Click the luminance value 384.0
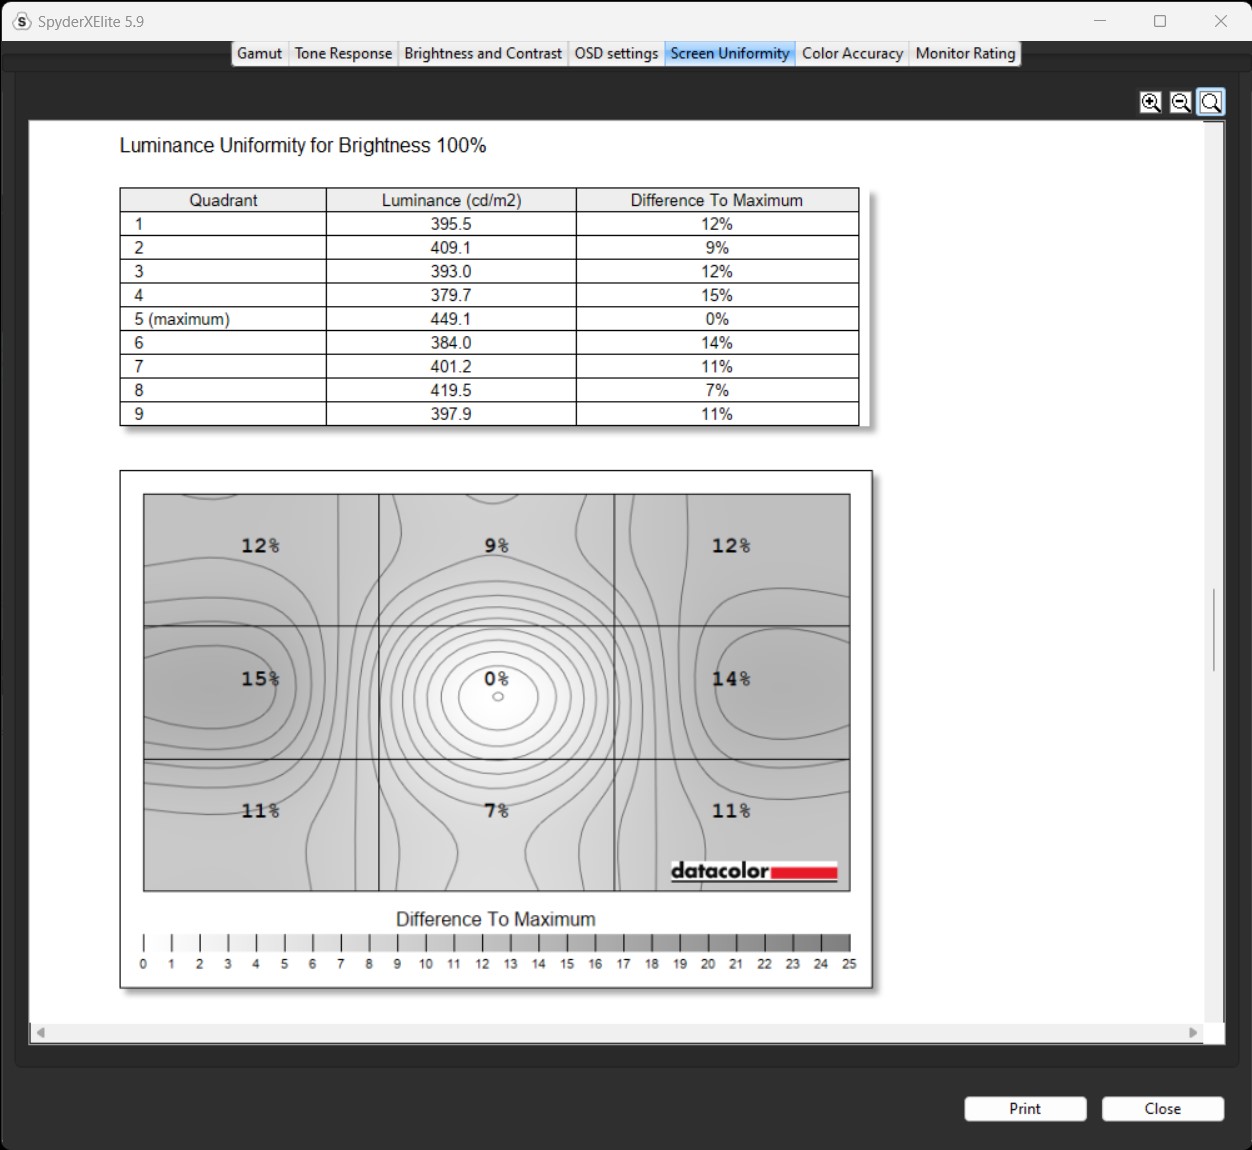Screen dimensions: 1252x1150 tap(451, 343)
